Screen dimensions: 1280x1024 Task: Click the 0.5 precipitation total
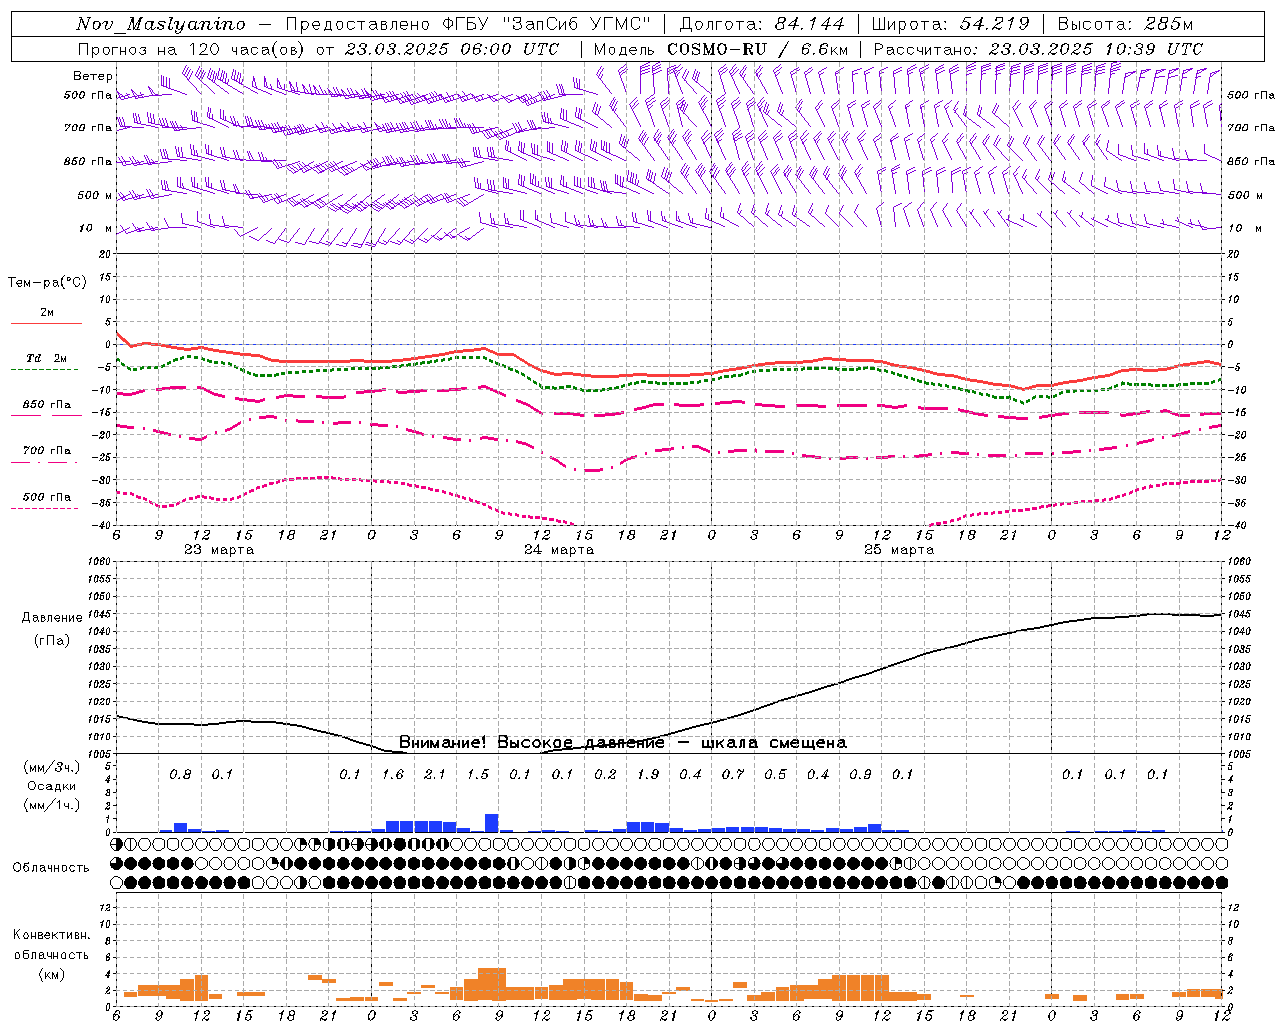point(775,774)
